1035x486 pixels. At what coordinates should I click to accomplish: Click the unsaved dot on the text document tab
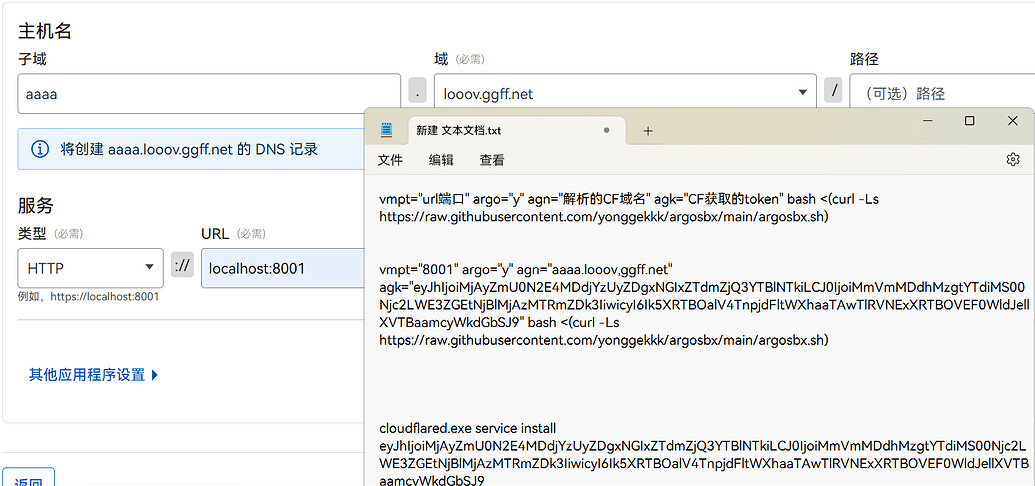click(x=606, y=130)
